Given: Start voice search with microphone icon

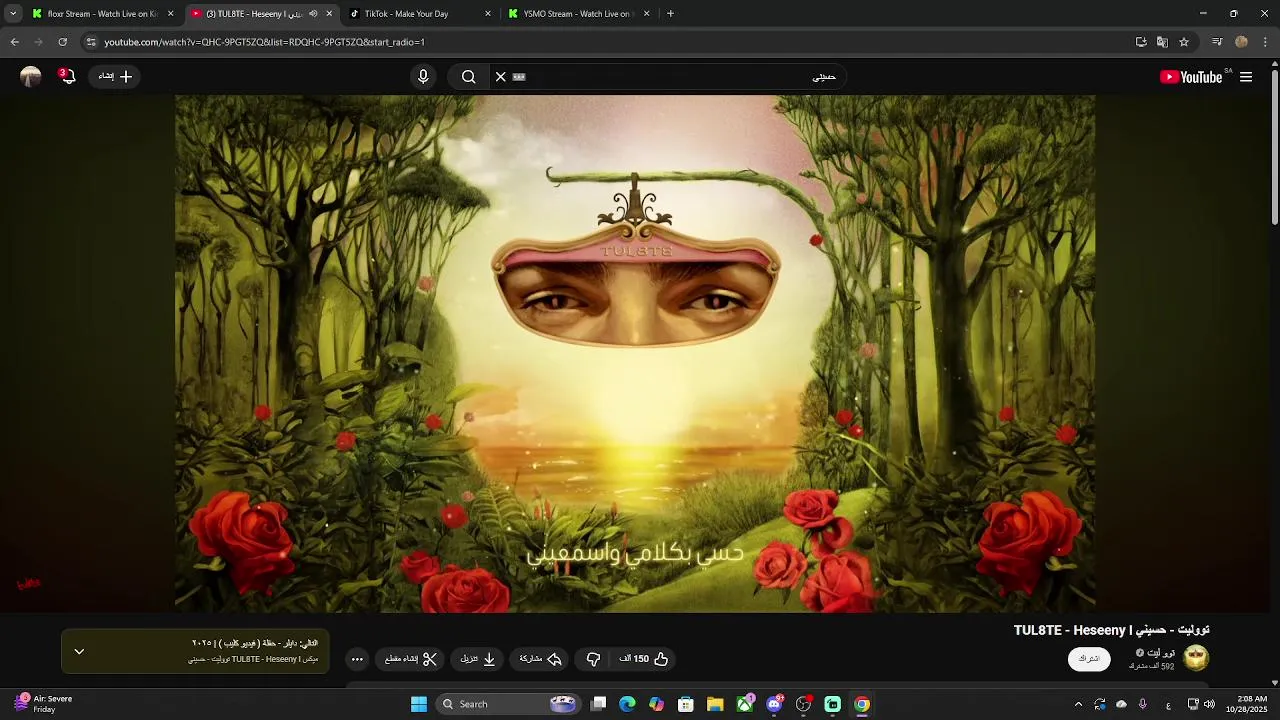Looking at the screenshot, I should pos(423,77).
